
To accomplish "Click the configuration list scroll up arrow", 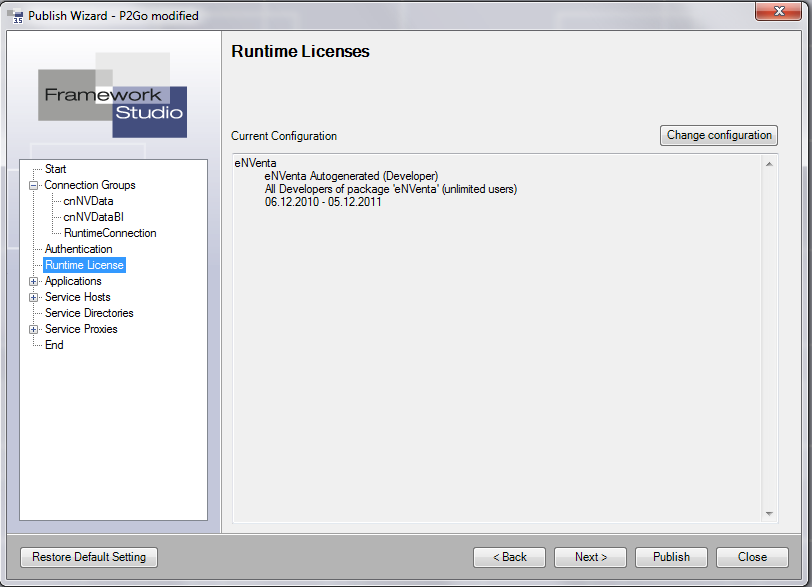I will [770, 164].
